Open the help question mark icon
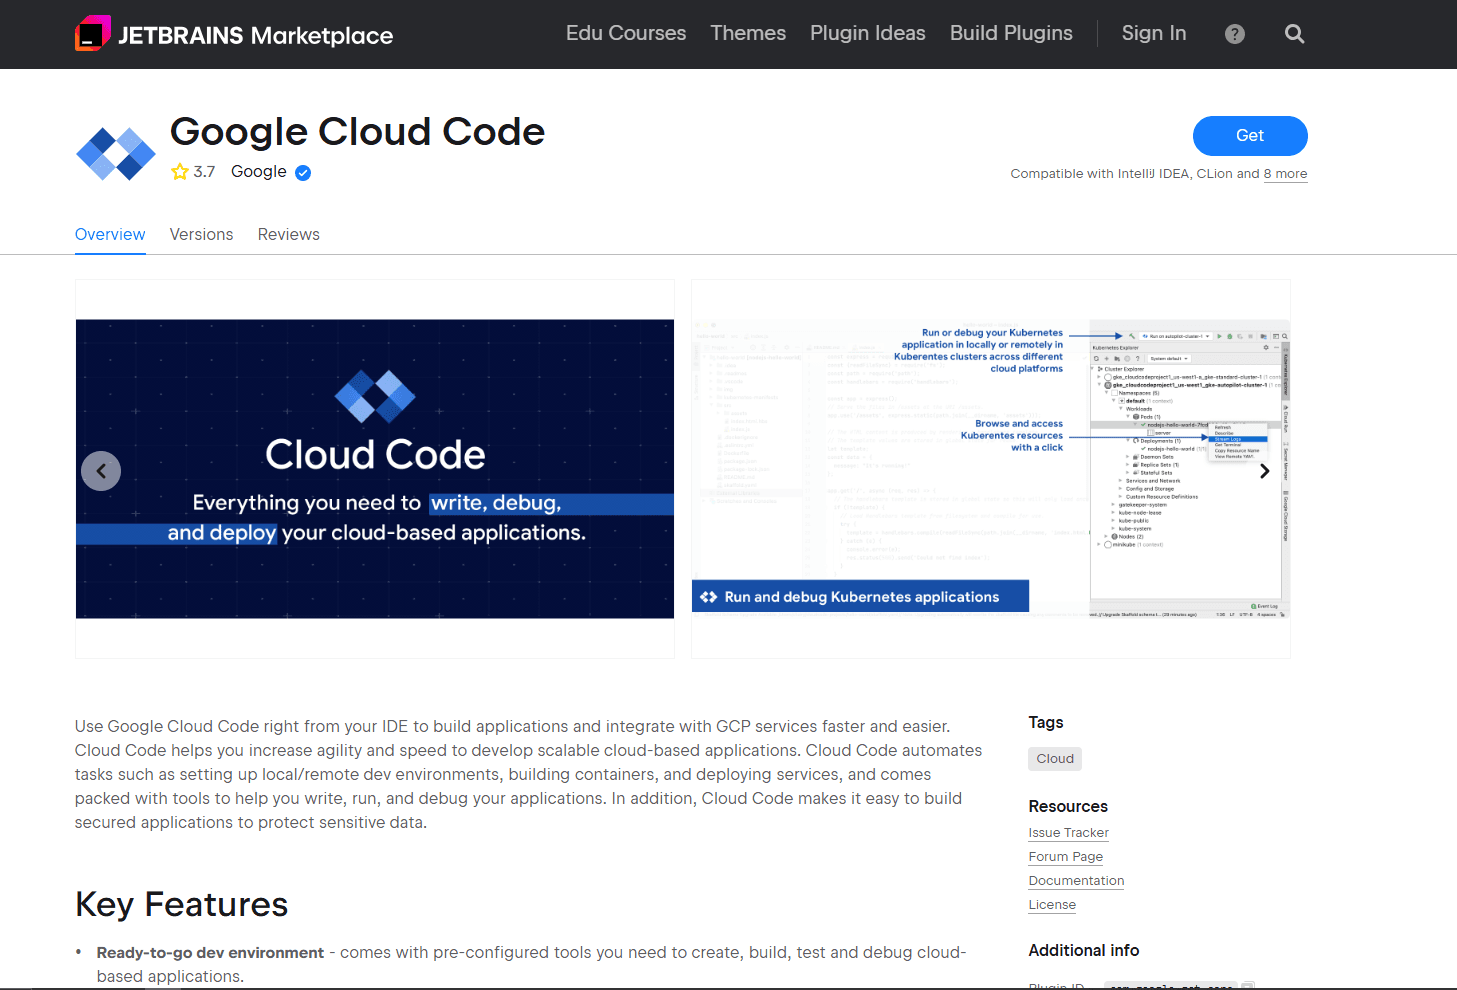 (1235, 34)
